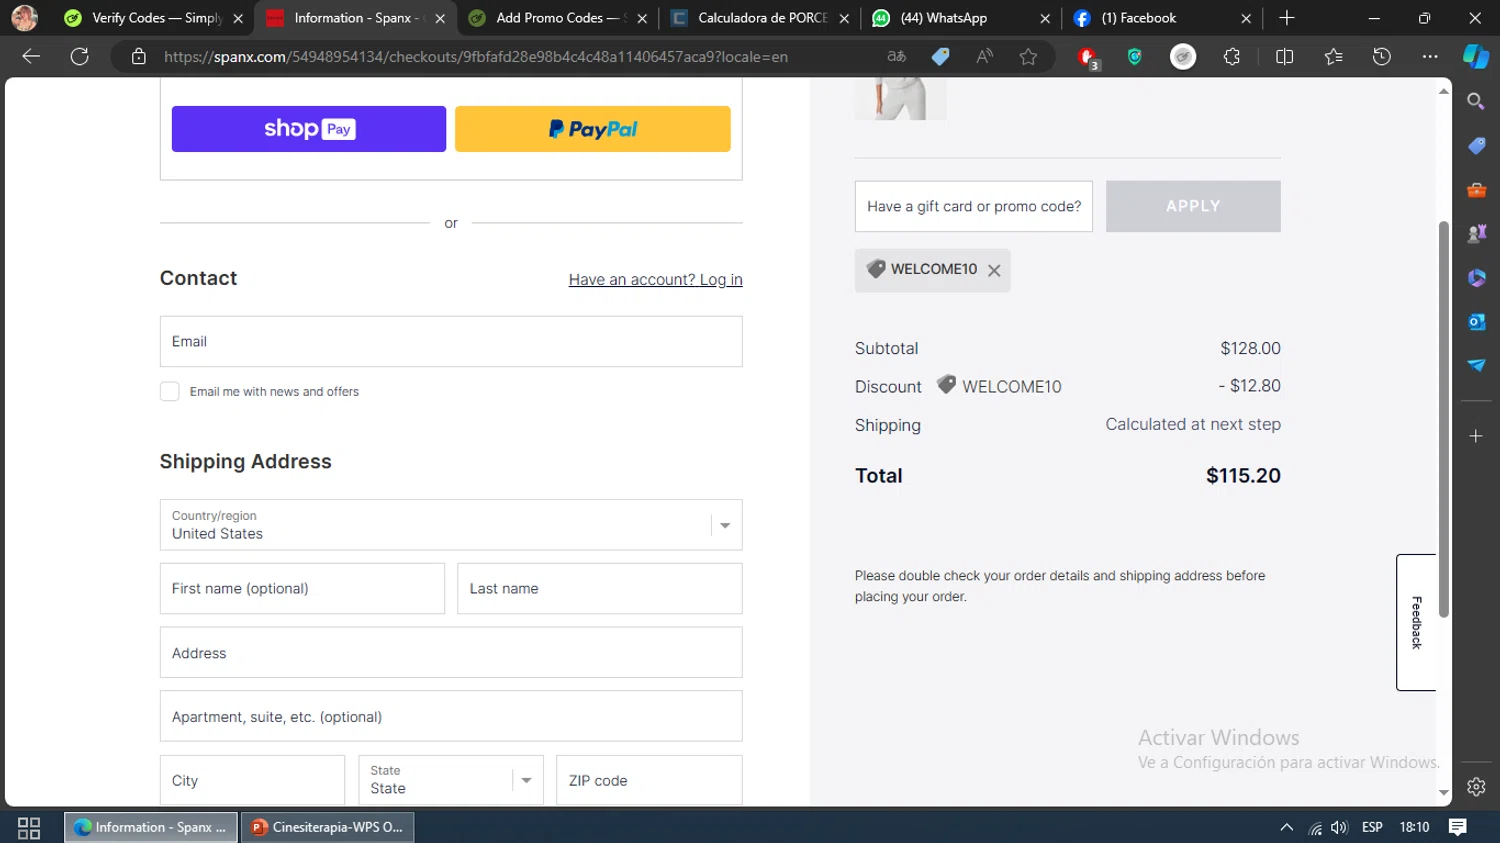Click the Last name field
The image size is (1500, 843).
600,588
